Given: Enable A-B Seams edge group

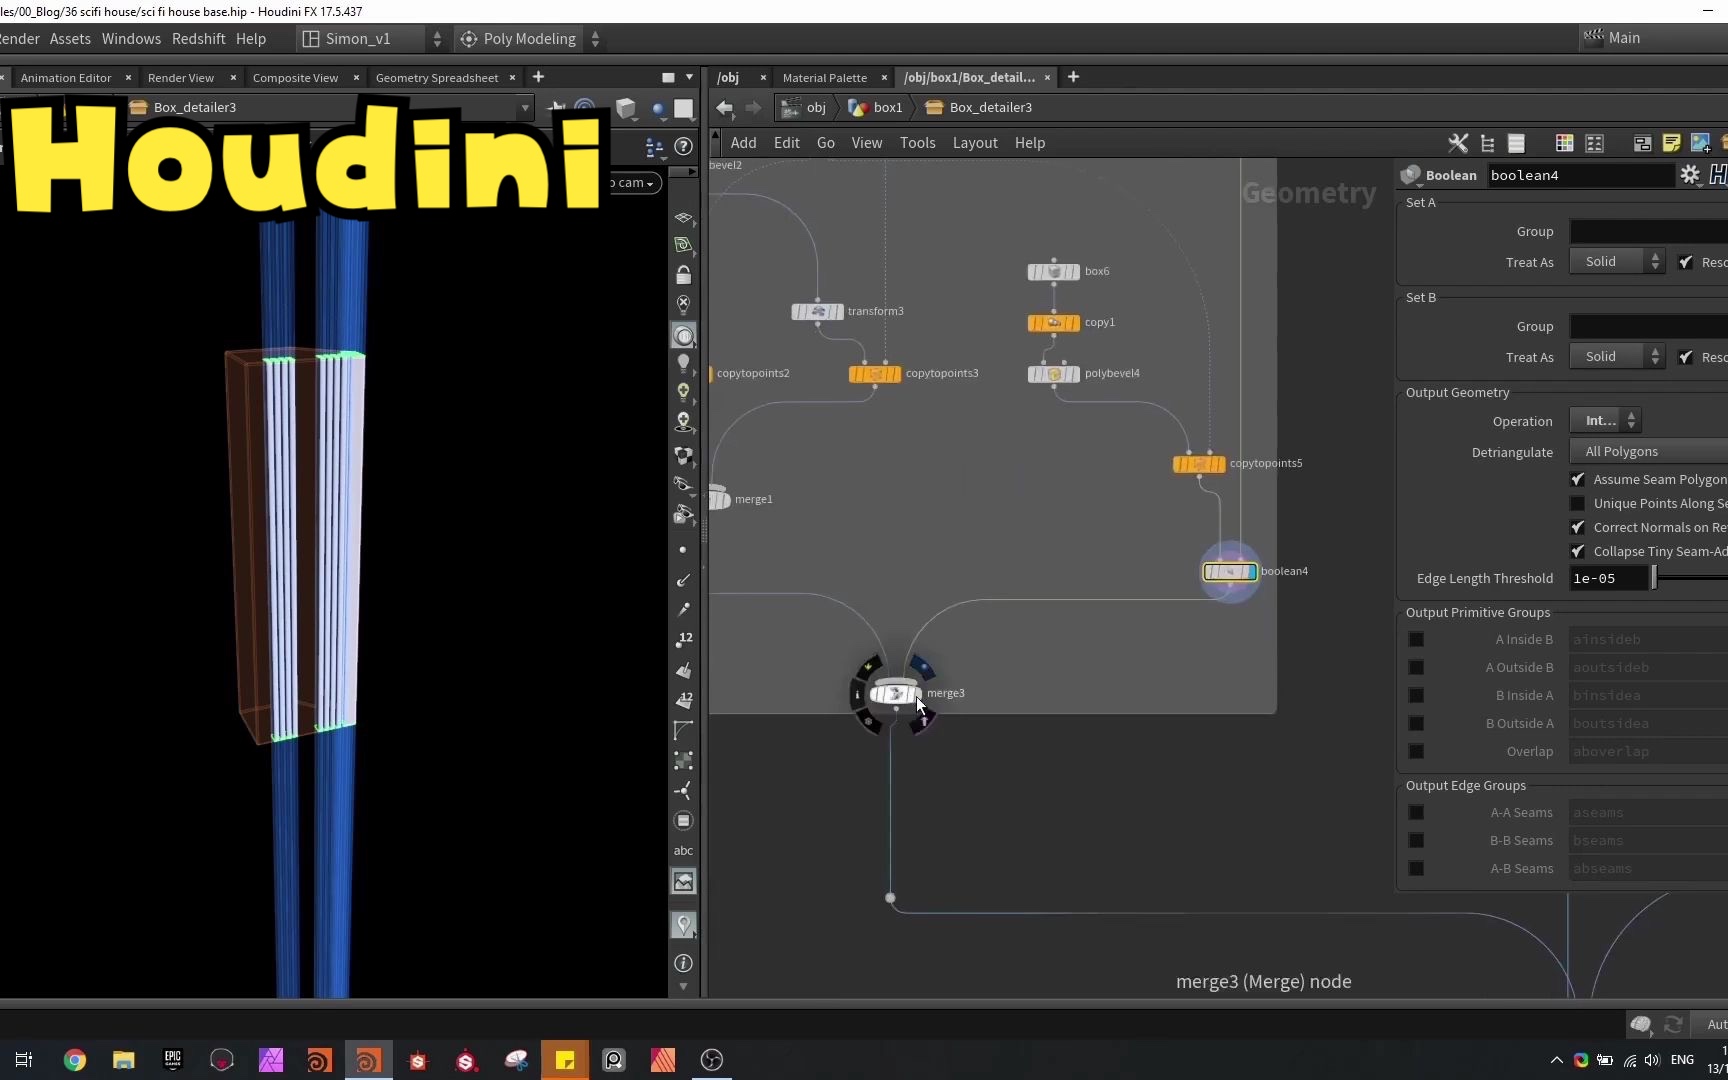Looking at the screenshot, I should [1416, 869].
